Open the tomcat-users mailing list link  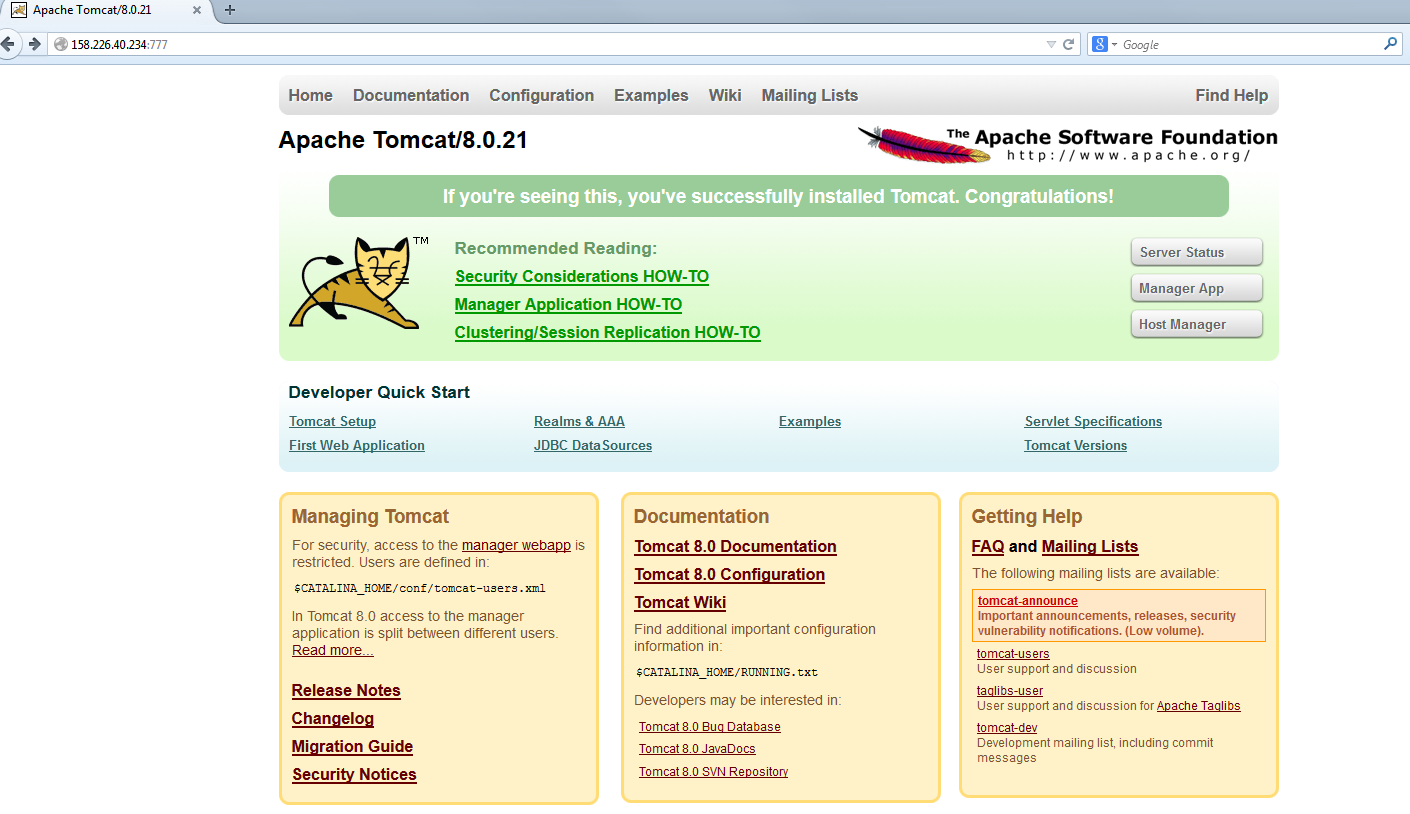1013,654
